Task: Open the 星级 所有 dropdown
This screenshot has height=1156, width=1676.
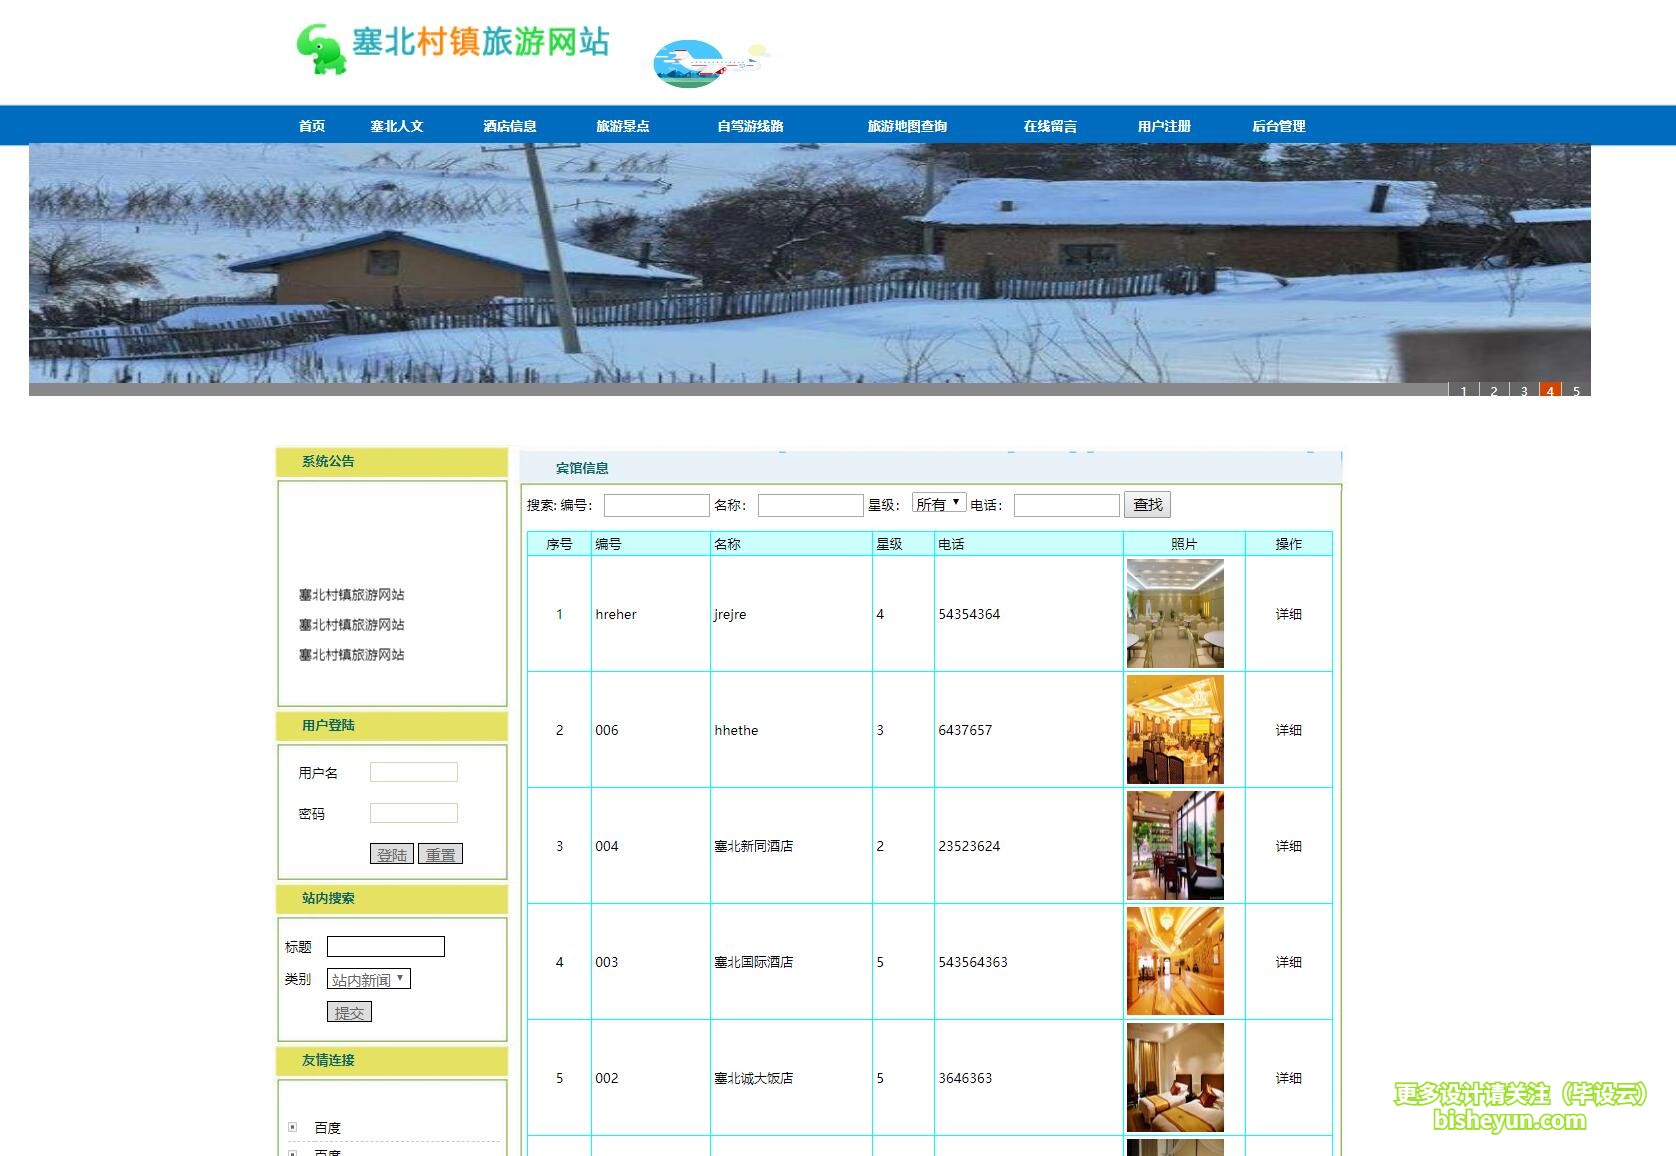Action: click(x=938, y=503)
